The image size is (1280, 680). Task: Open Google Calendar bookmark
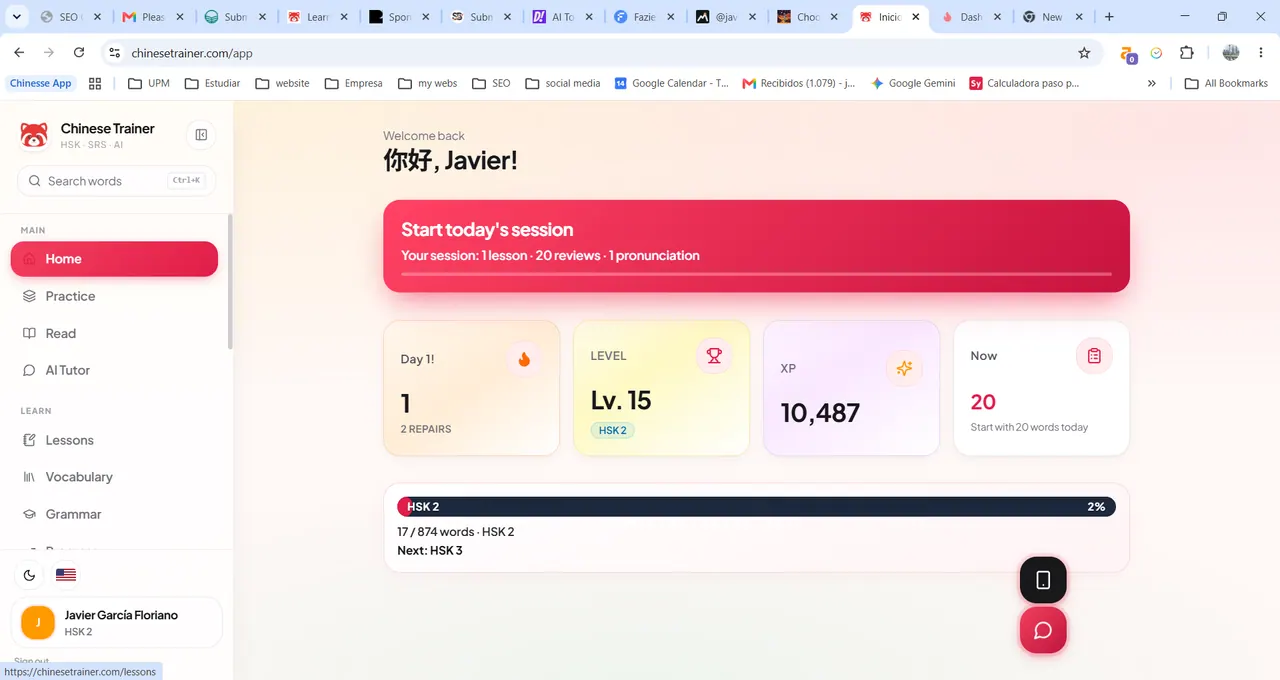(671, 83)
